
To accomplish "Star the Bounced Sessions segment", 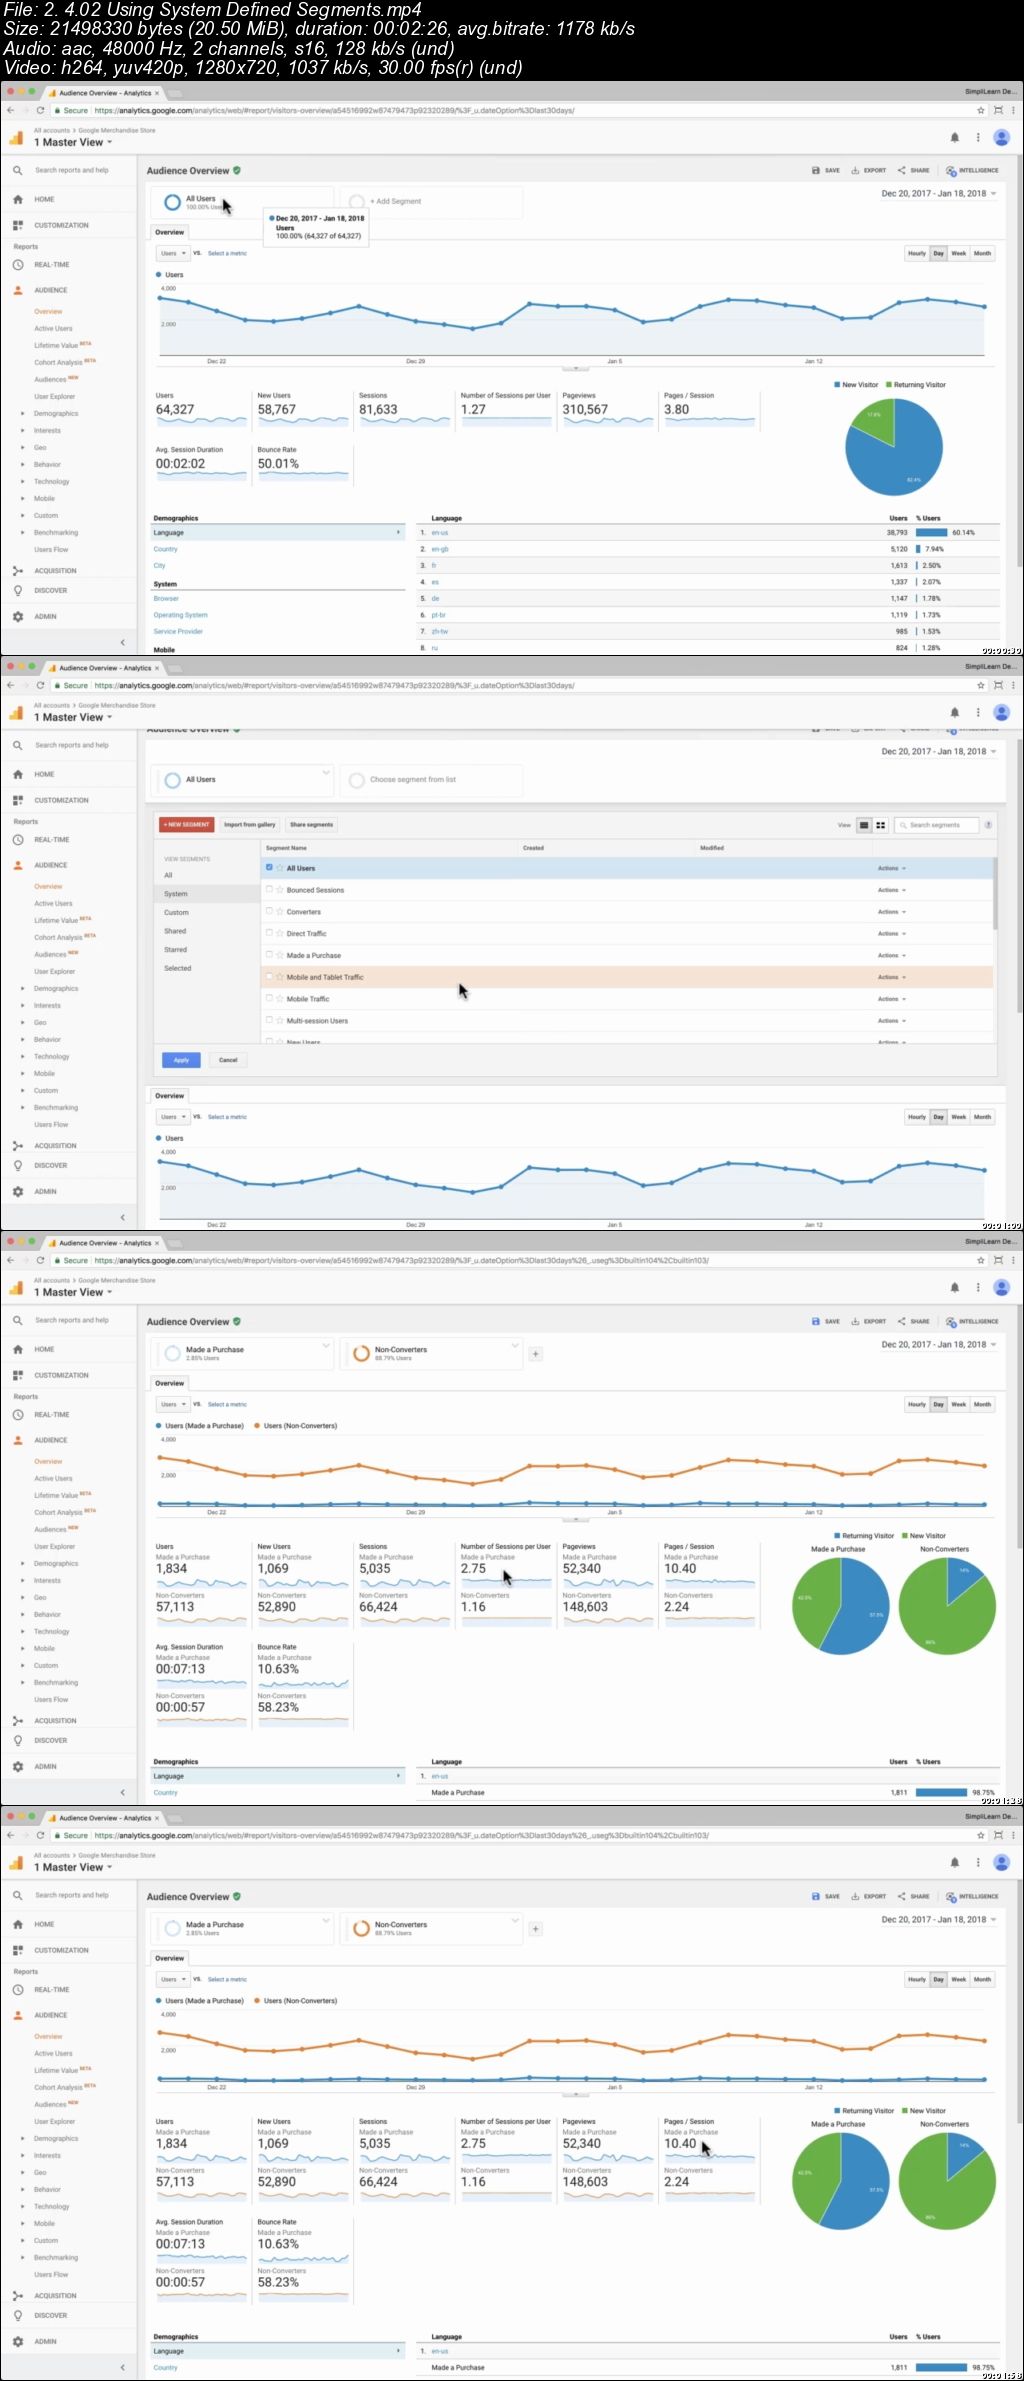I will 280,889.
